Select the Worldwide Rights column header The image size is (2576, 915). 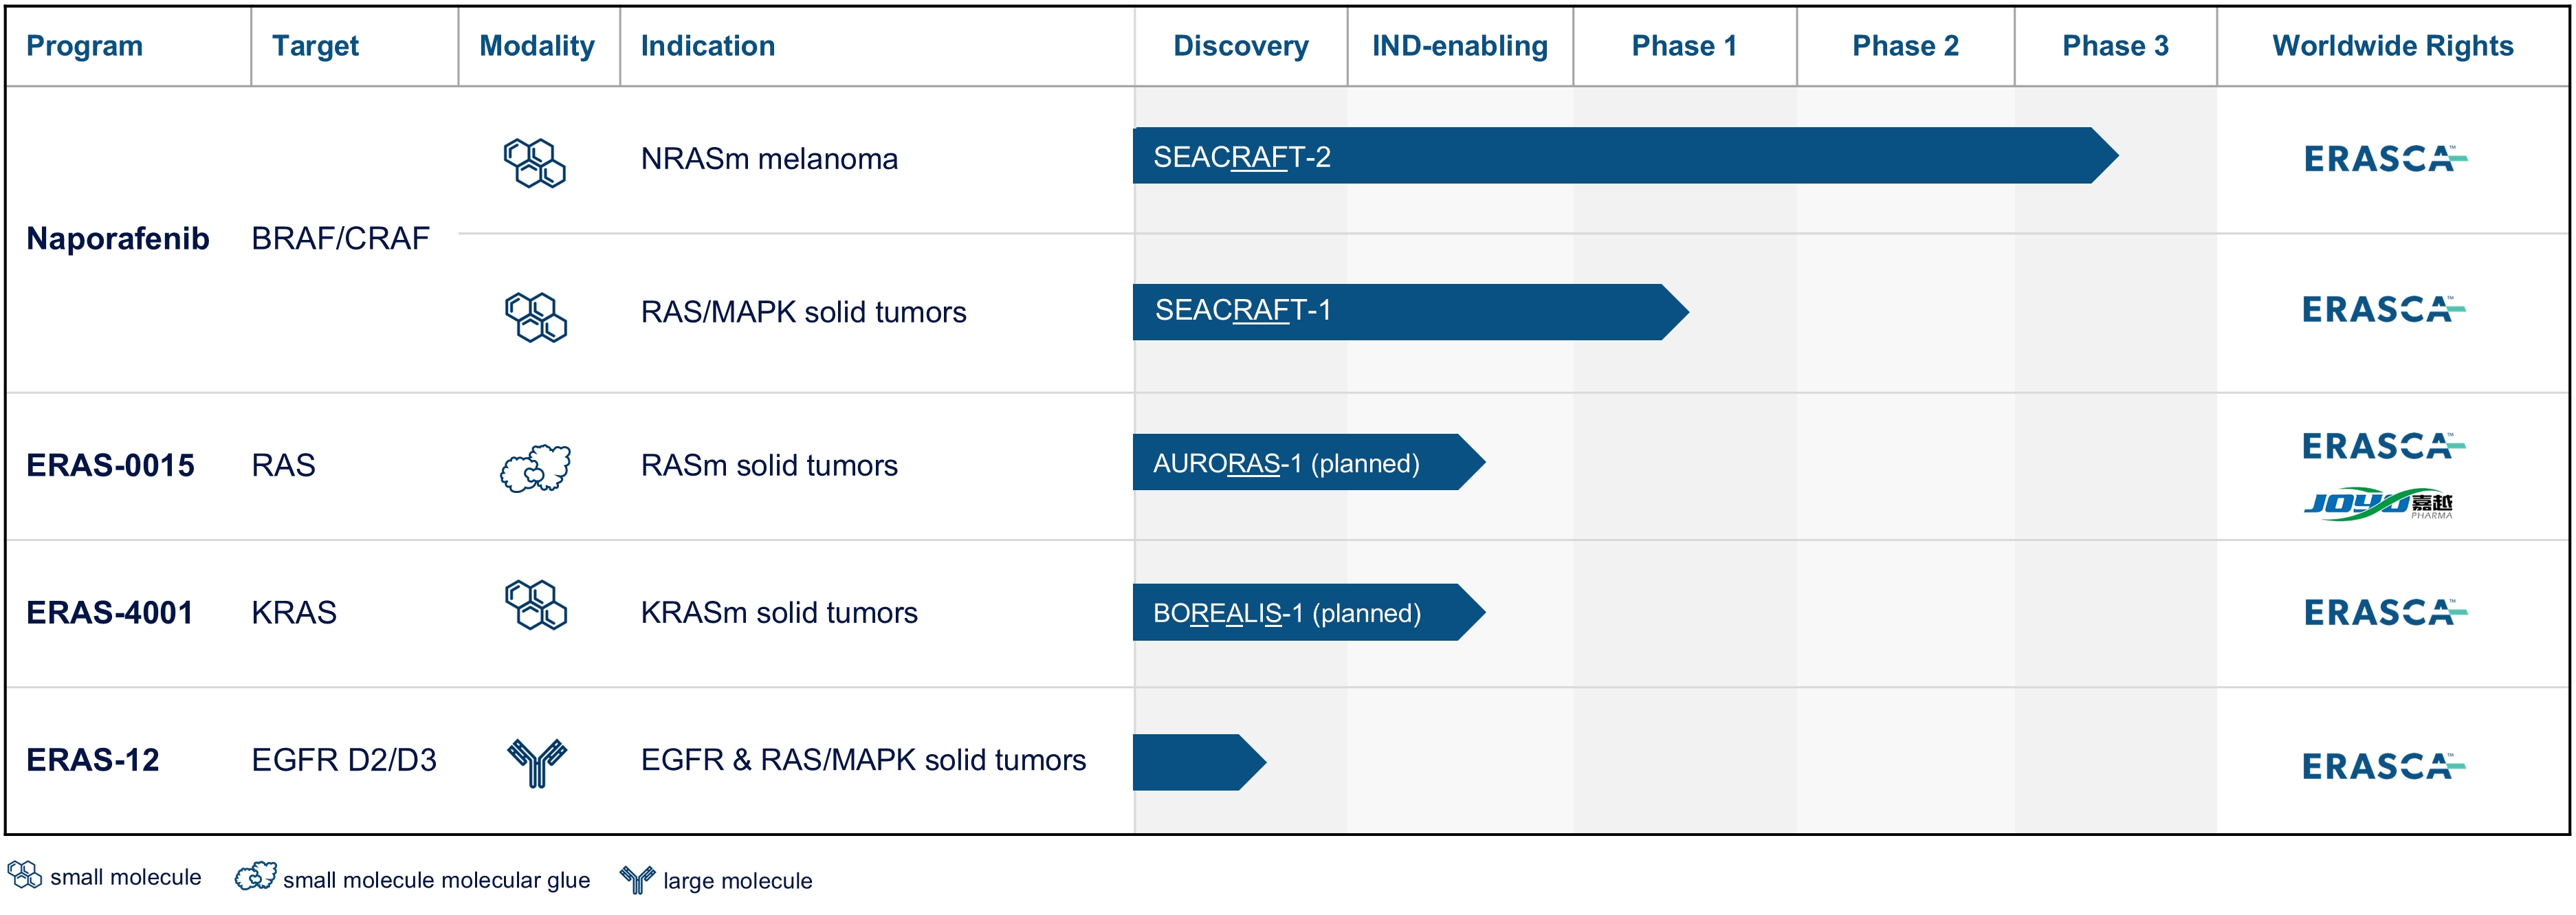pyautogui.click(x=2392, y=46)
